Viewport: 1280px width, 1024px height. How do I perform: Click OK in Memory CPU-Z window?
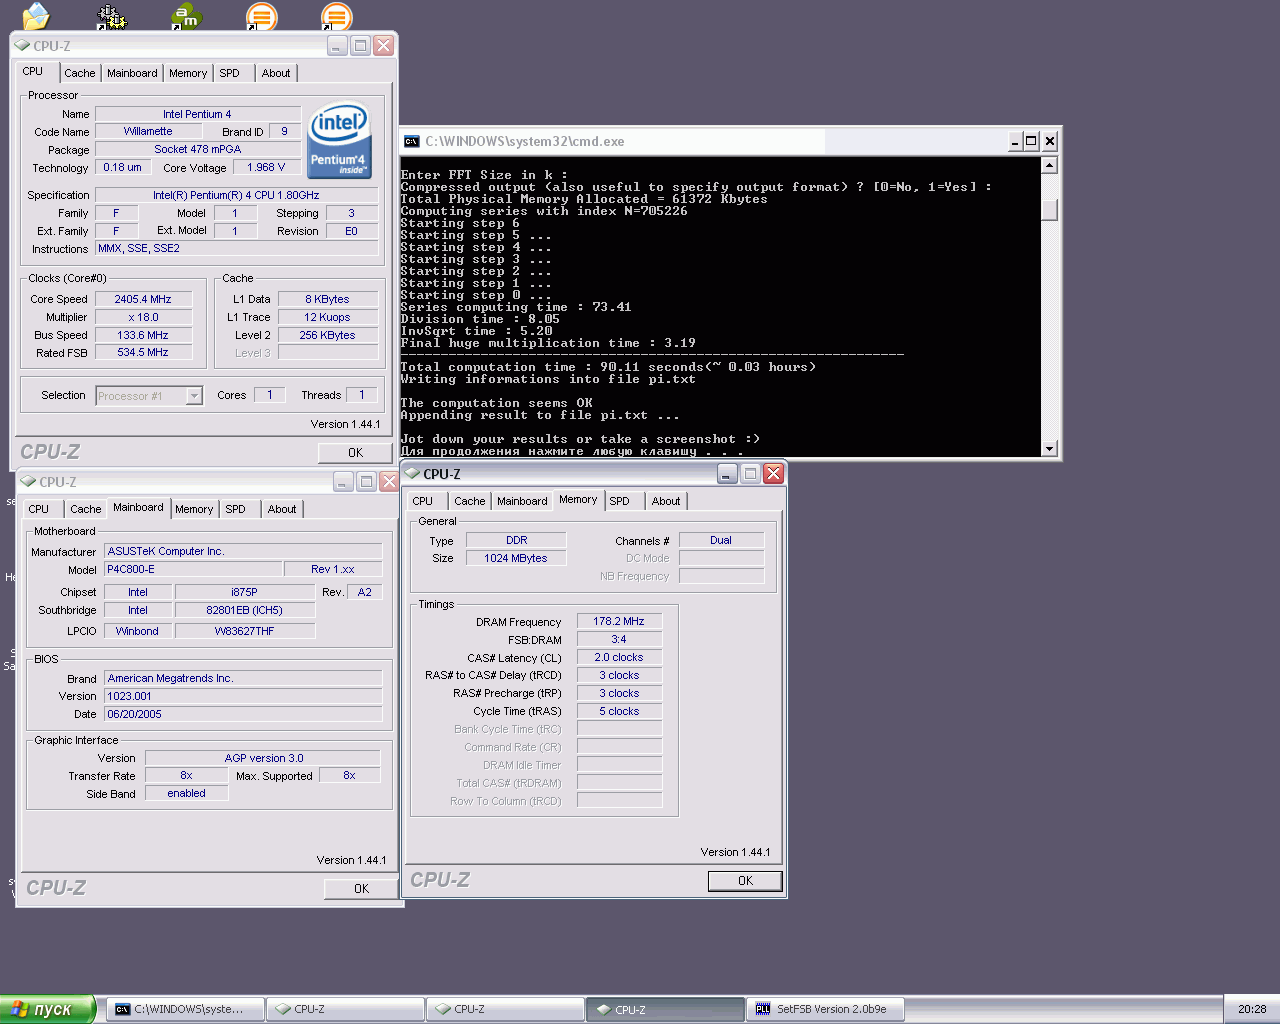pos(745,881)
